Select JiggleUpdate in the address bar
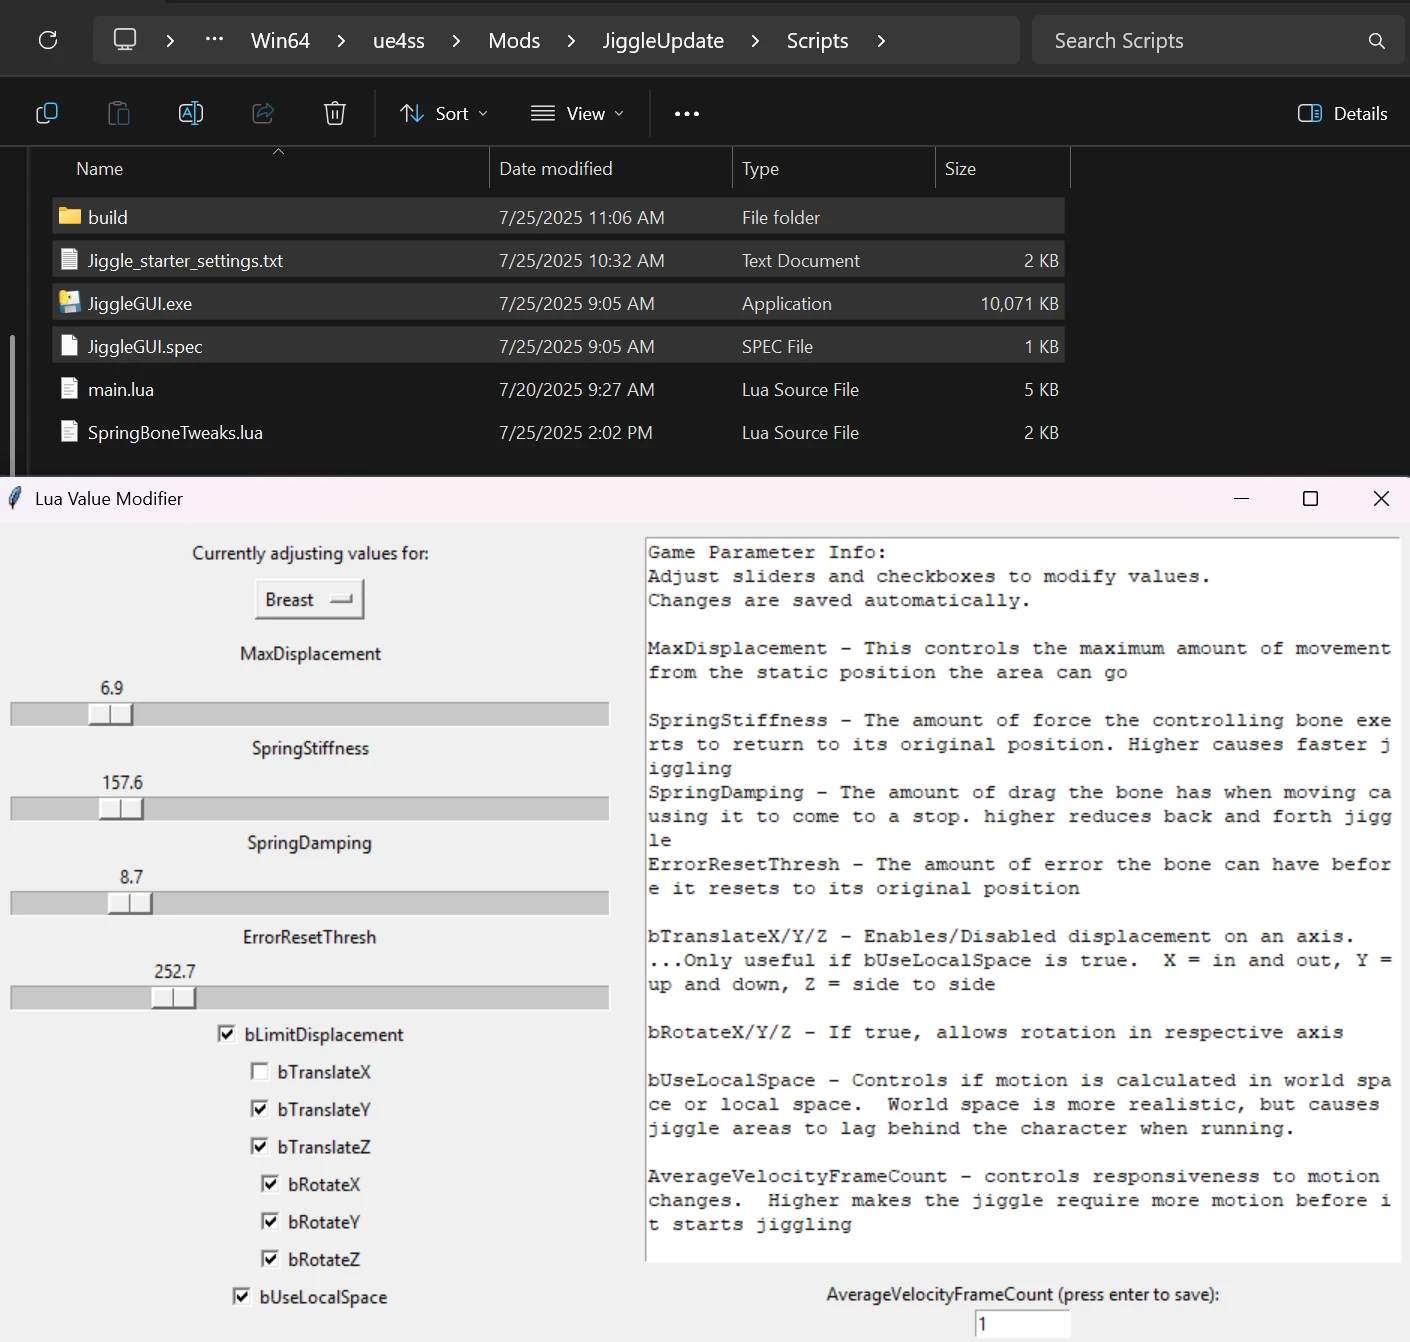 pyautogui.click(x=663, y=41)
